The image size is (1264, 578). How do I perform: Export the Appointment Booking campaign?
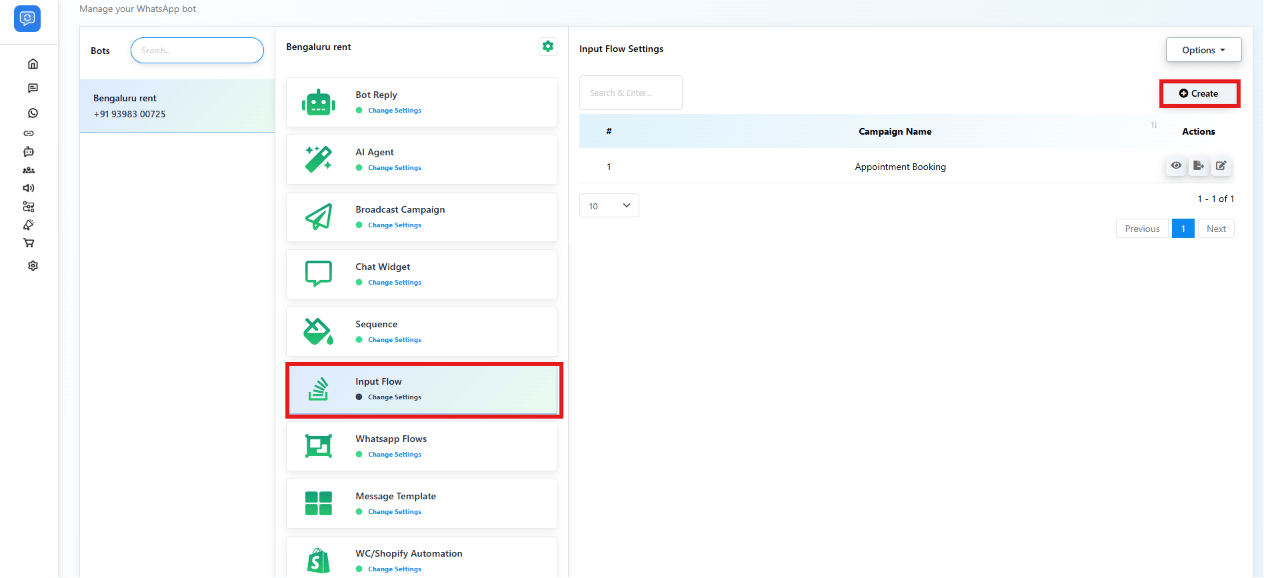(1198, 166)
